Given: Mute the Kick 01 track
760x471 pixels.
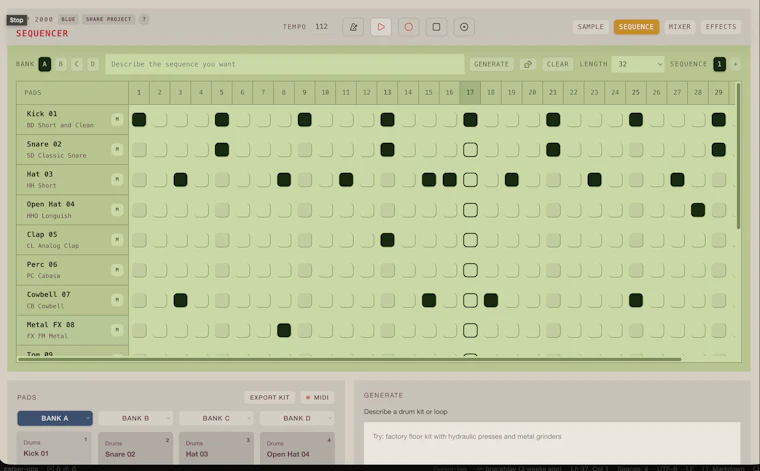Looking at the screenshot, I should click(x=117, y=119).
